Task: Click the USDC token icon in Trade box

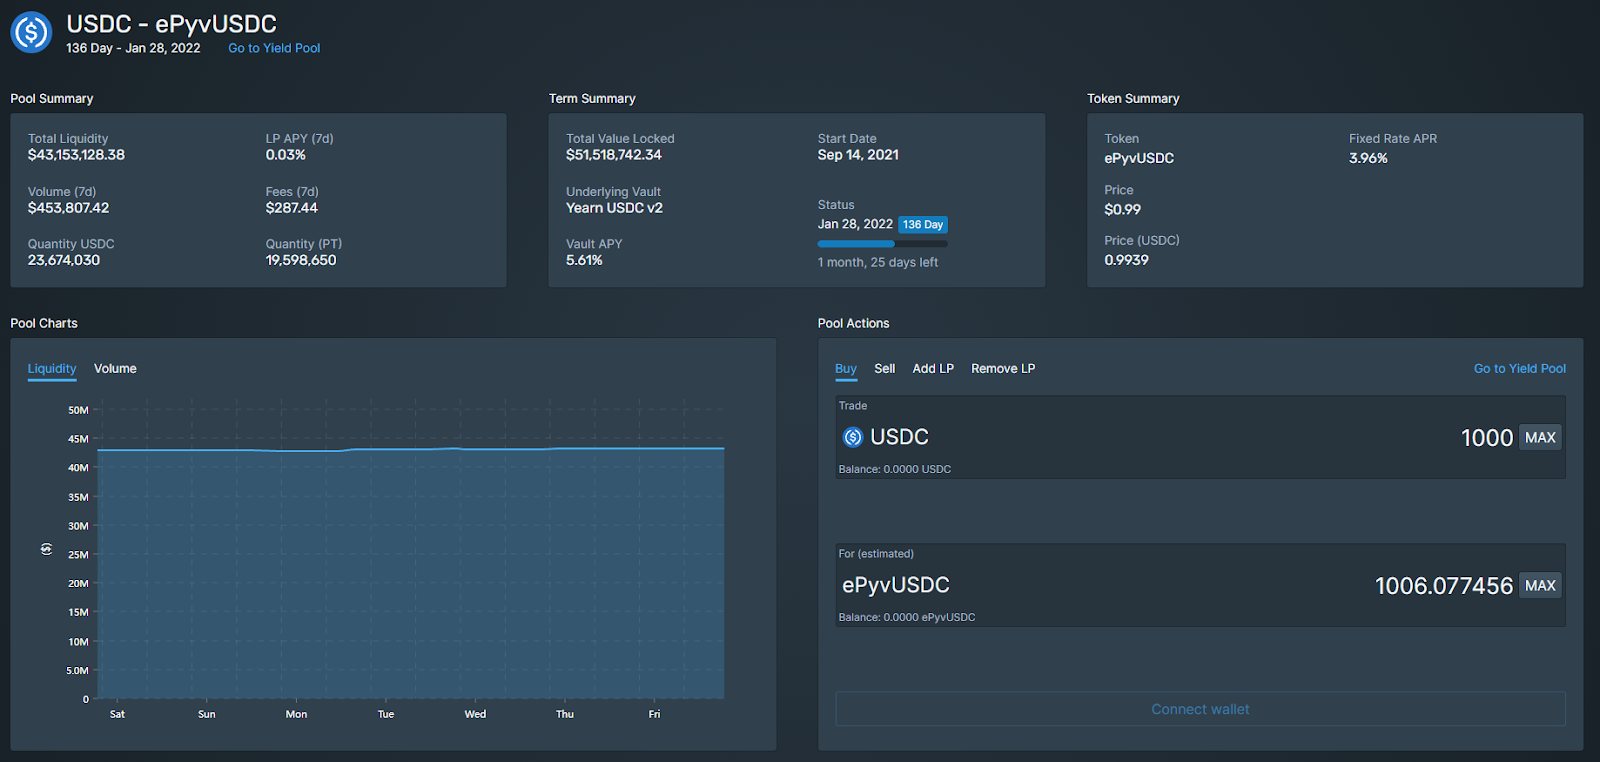Action: [x=853, y=437]
